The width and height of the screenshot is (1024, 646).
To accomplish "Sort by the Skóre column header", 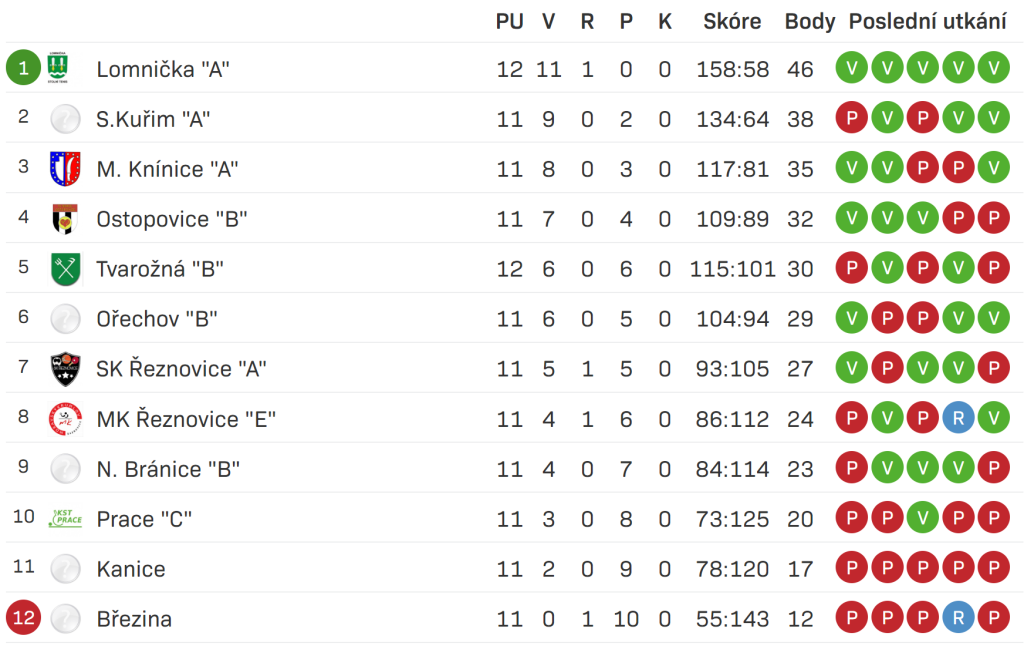I will [x=732, y=22].
